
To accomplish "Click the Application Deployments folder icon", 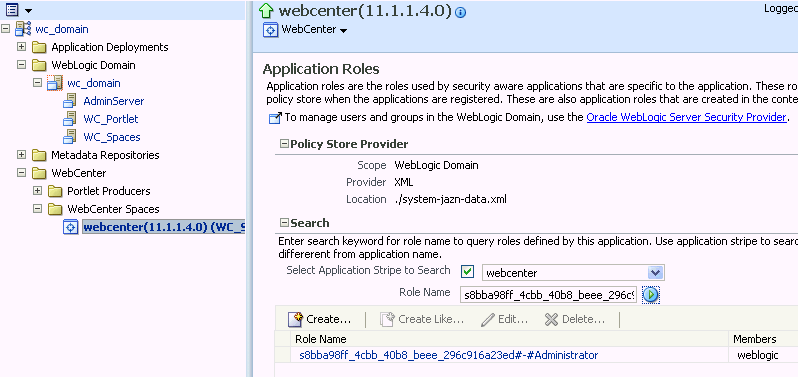I will pos(39,47).
